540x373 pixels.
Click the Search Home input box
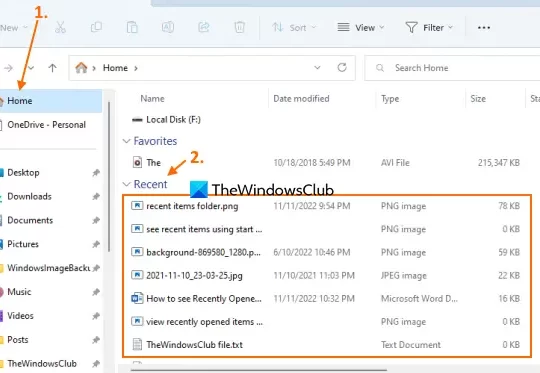452,68
